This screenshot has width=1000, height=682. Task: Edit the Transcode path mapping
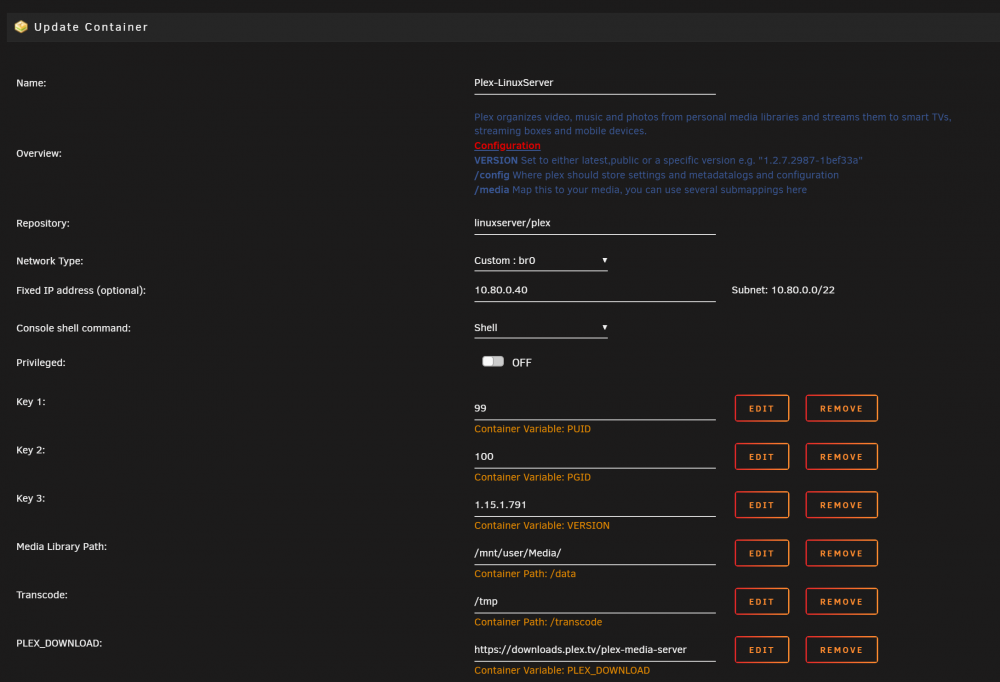click(761, 602)
